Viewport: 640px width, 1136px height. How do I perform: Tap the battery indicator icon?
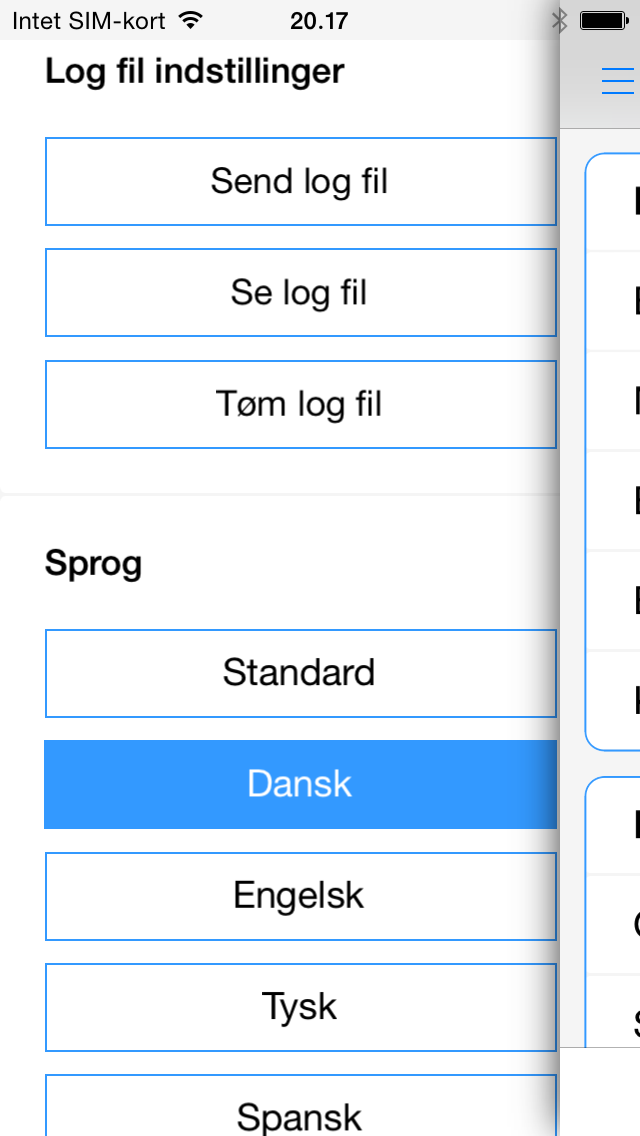(604, 20)
